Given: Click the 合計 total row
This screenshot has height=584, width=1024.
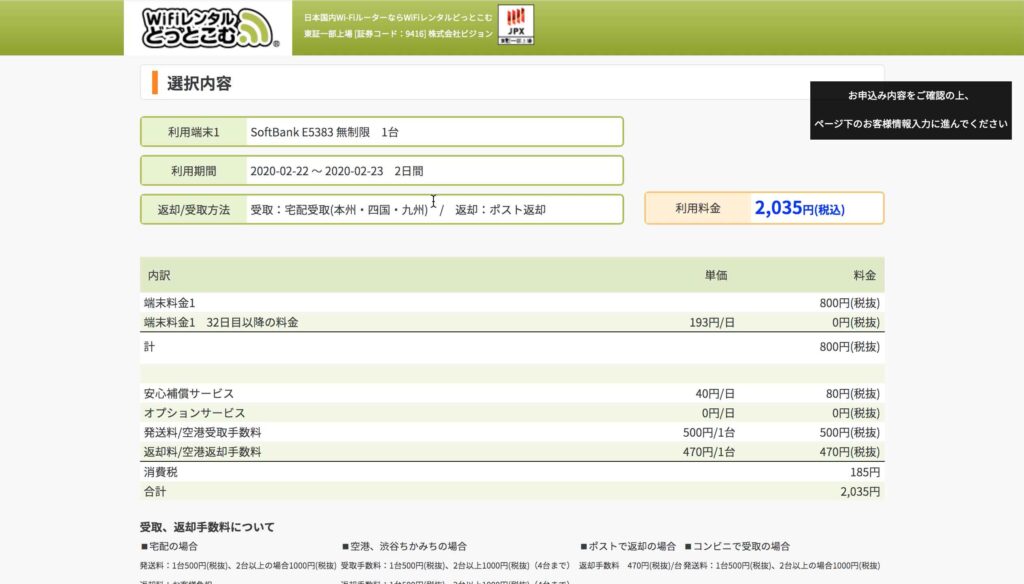Looking at the screenshot, I should [511, 492].
